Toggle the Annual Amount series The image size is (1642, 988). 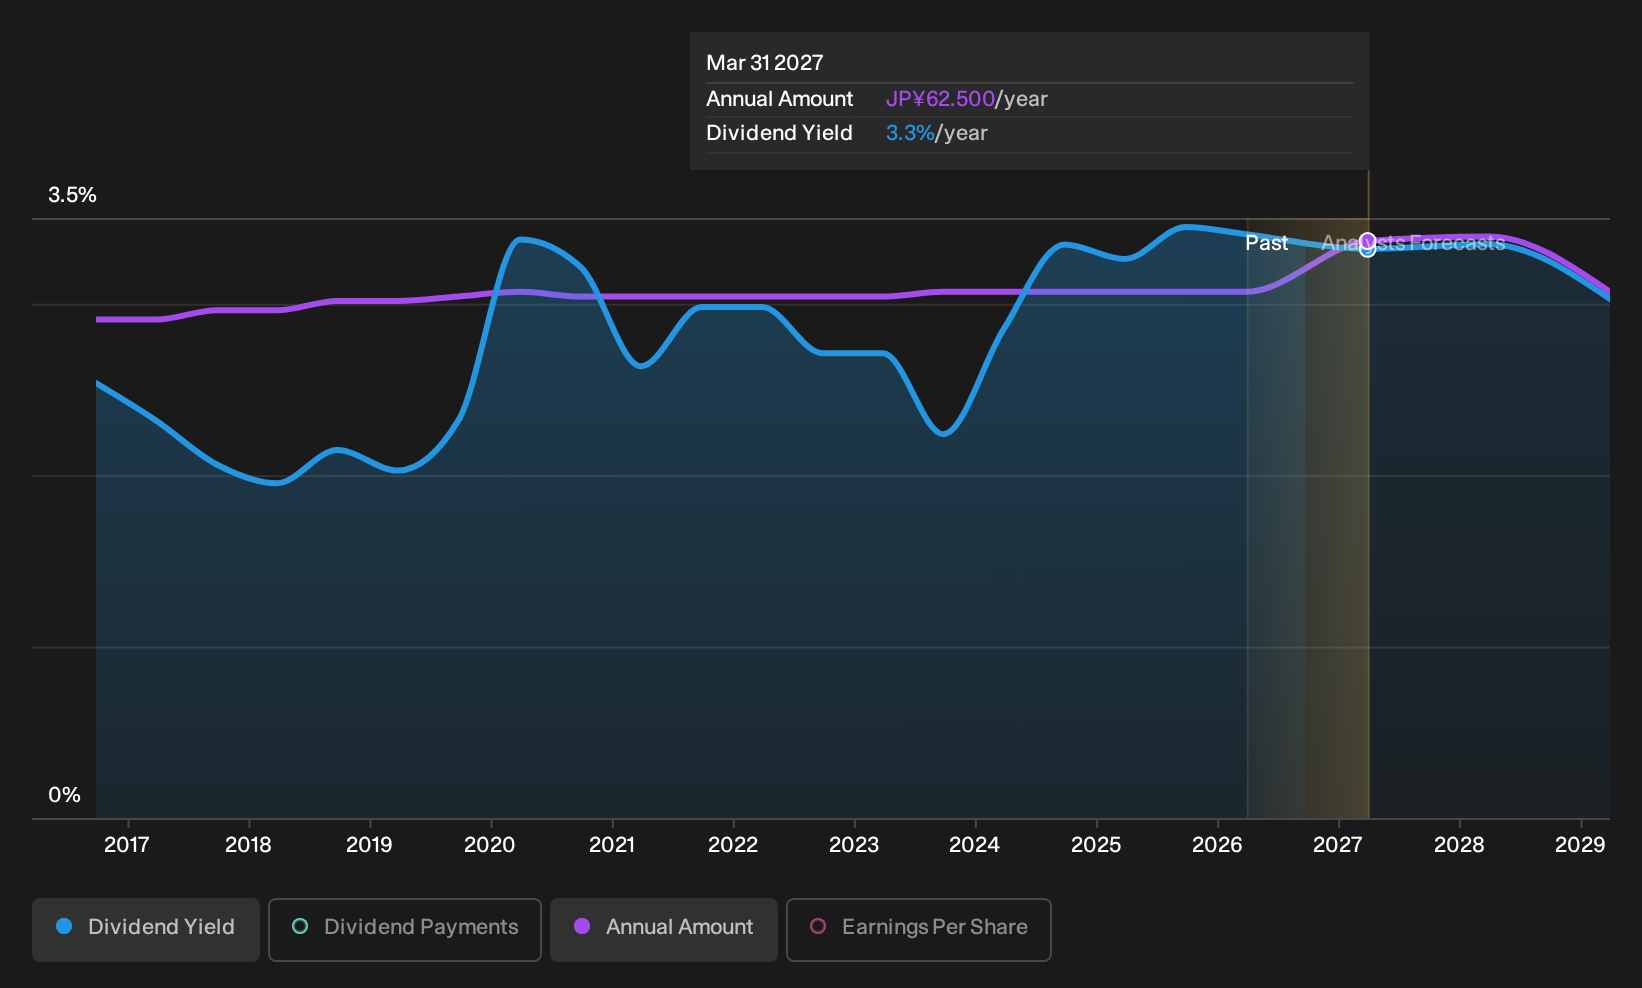click(x=664, y=929)
